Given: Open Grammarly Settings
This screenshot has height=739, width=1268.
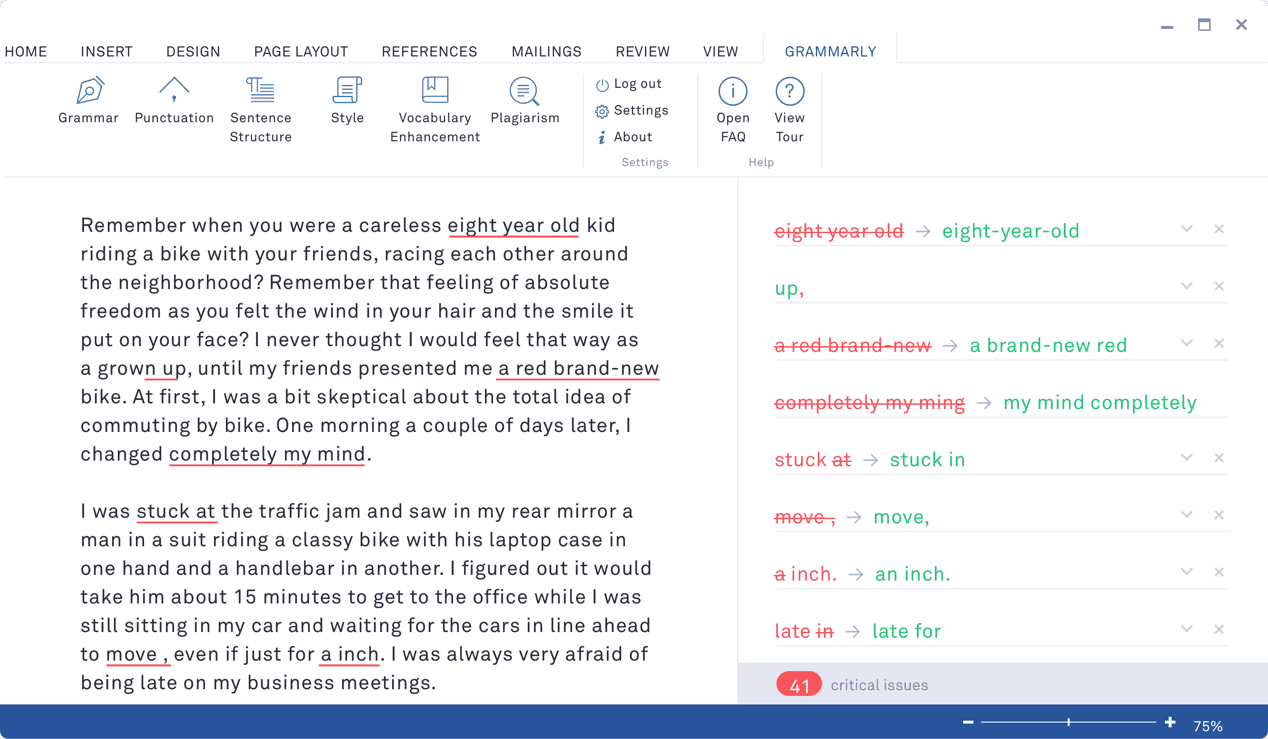Looking at the screenshot, I should pyautogui.click(x=631, y=111).
